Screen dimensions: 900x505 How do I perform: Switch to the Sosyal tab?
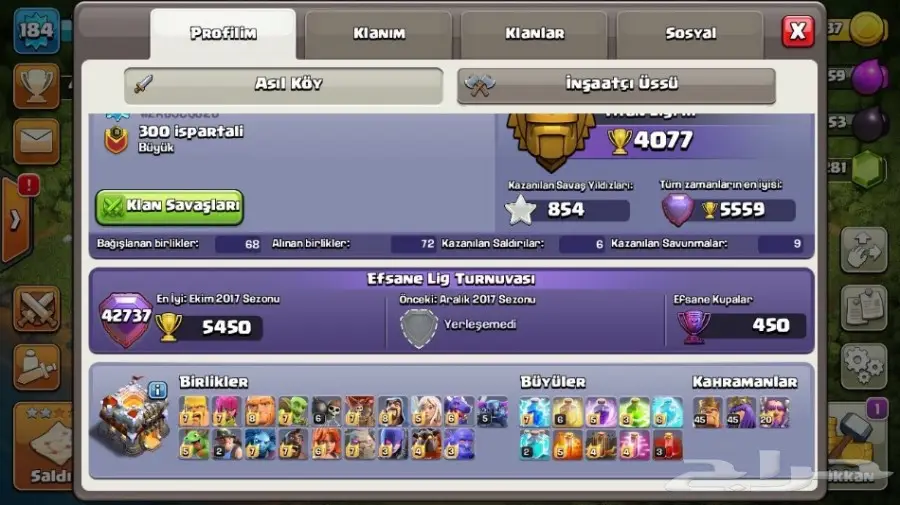[690, 34]
